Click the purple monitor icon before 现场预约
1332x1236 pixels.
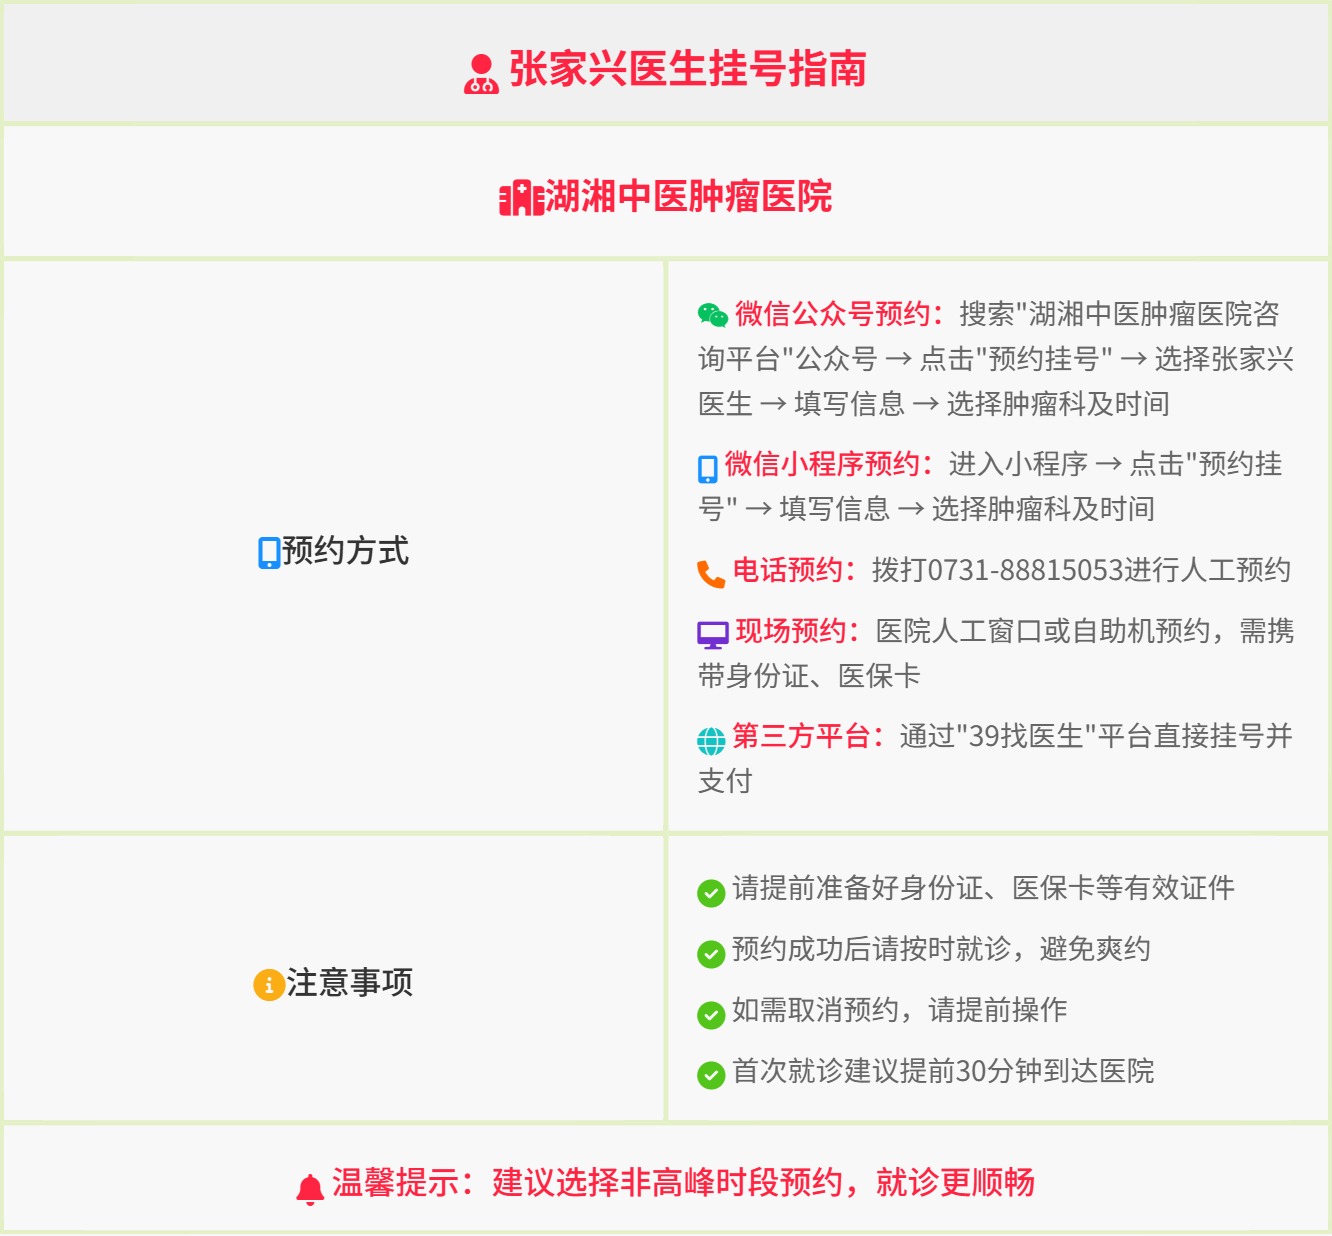point(713,635)
